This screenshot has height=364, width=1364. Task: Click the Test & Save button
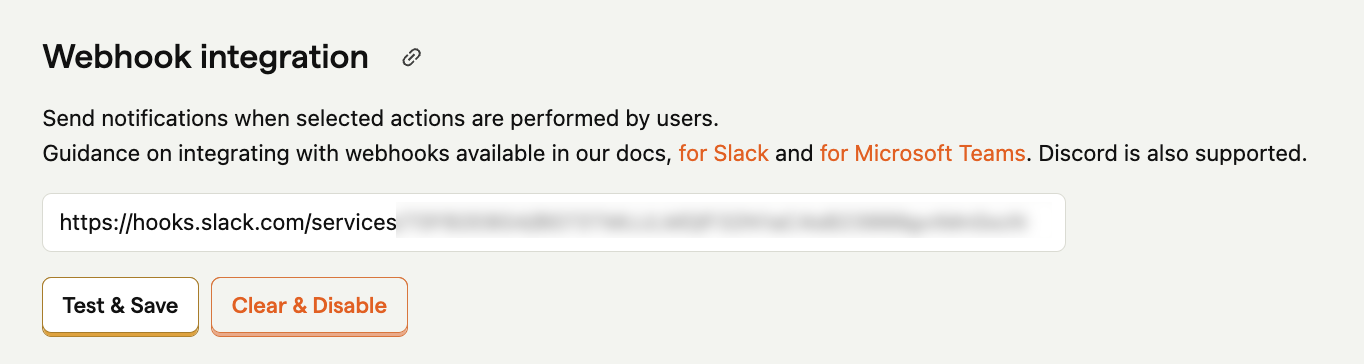point(120,305)
